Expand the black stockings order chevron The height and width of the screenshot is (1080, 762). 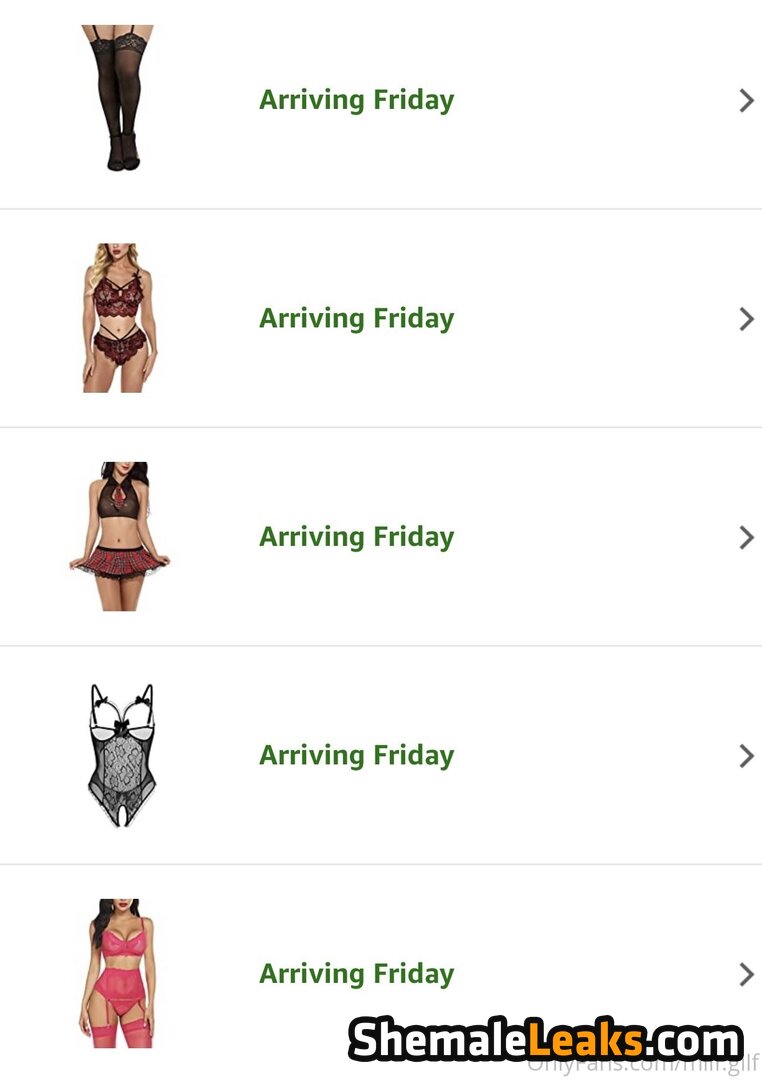pos(746,100)
